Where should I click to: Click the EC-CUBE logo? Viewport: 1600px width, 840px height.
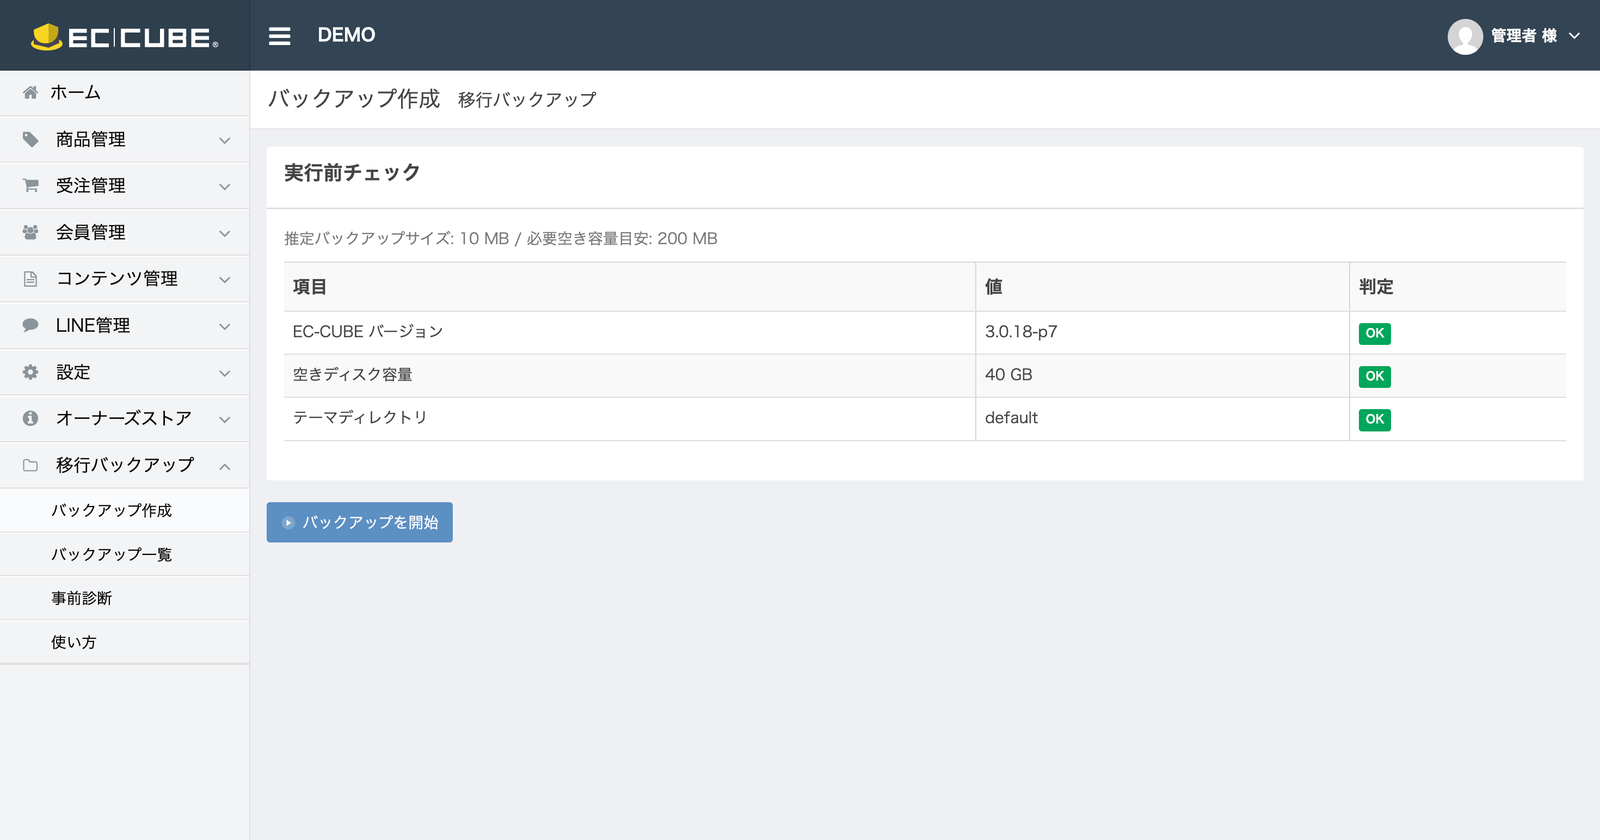click(124, 36)
